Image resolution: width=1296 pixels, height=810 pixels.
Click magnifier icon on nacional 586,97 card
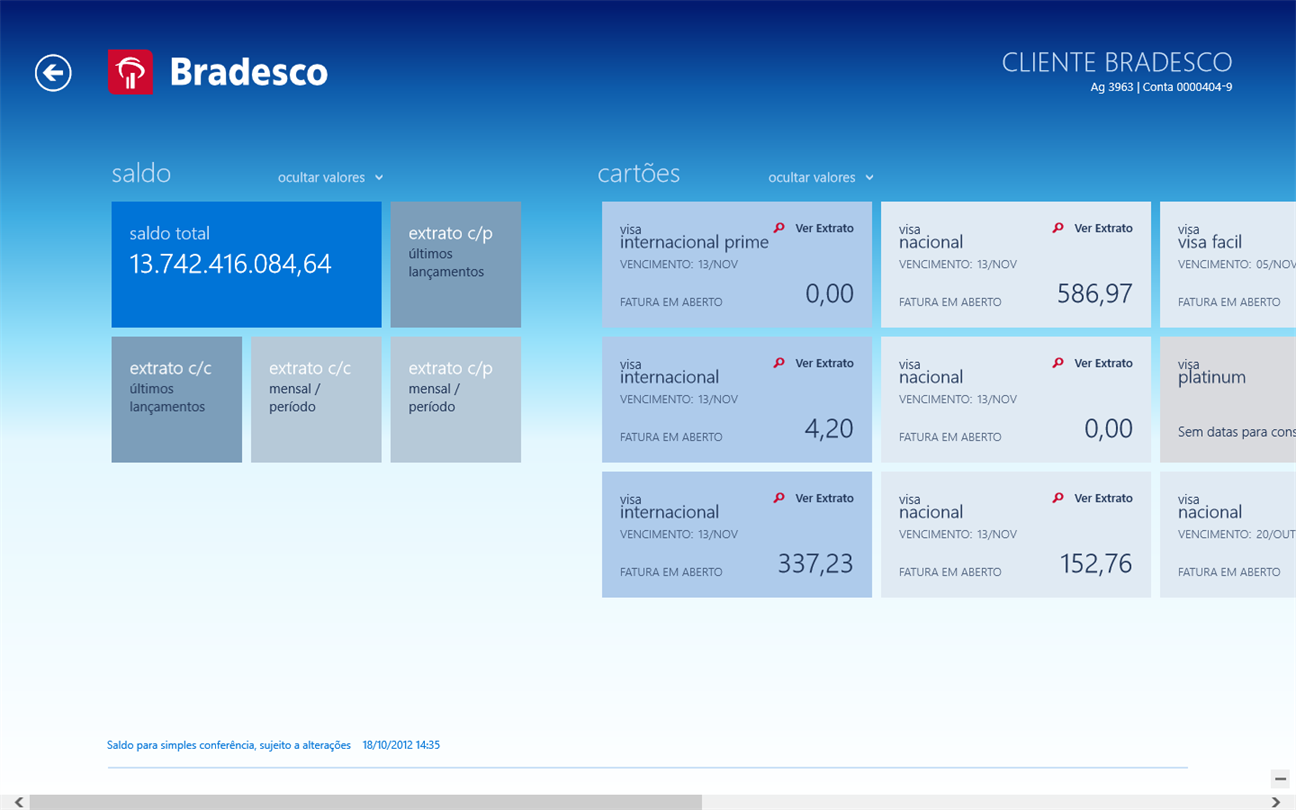click(1058, 228)
